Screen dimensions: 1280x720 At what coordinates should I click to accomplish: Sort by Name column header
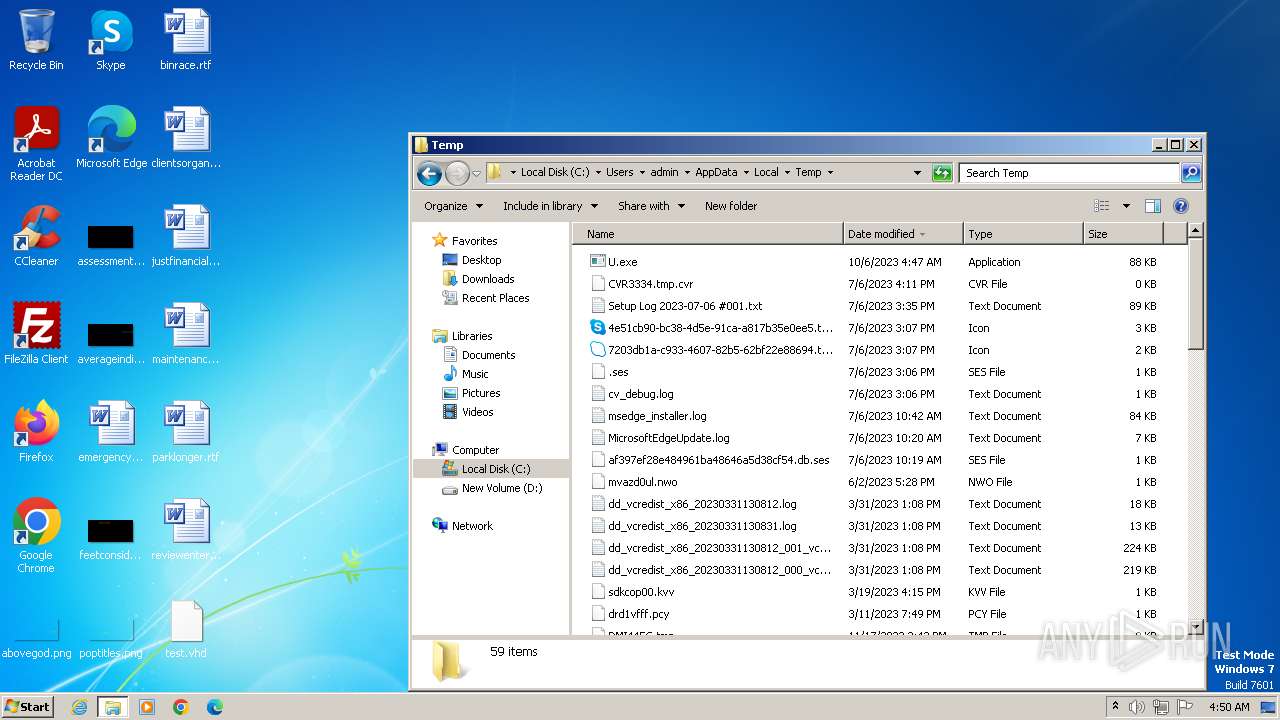click(708, 234)
